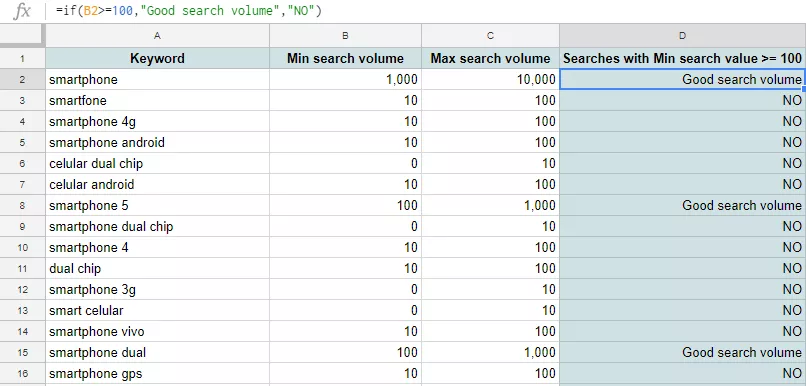The image size is (806, 386).
Task: Click min volume 10 for smartphone android
Action: click(x=345, y=142)
